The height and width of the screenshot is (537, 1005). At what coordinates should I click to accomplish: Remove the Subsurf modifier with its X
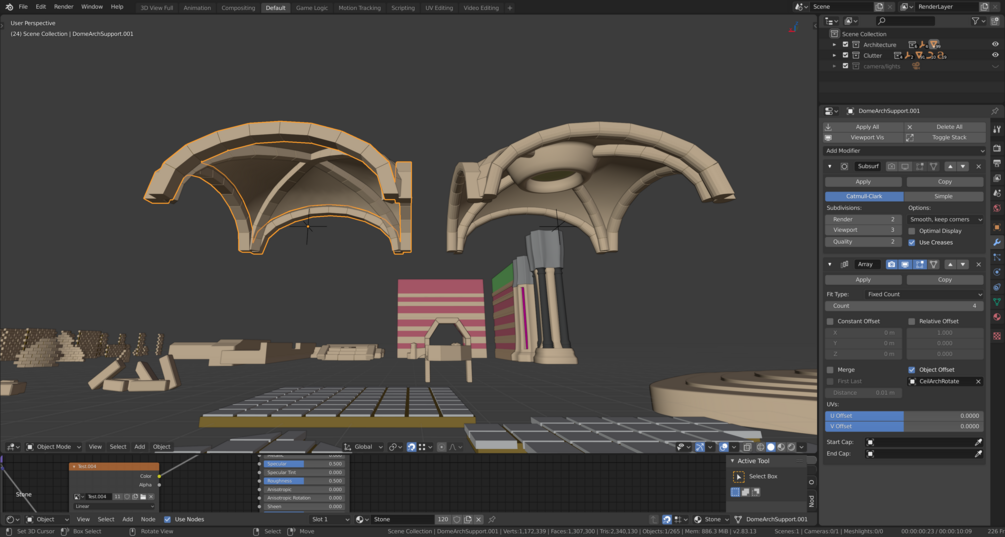pos(978,166)
